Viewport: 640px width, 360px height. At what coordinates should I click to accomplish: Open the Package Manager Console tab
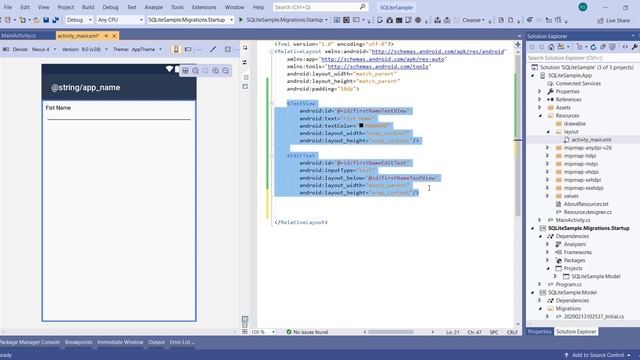30,342
